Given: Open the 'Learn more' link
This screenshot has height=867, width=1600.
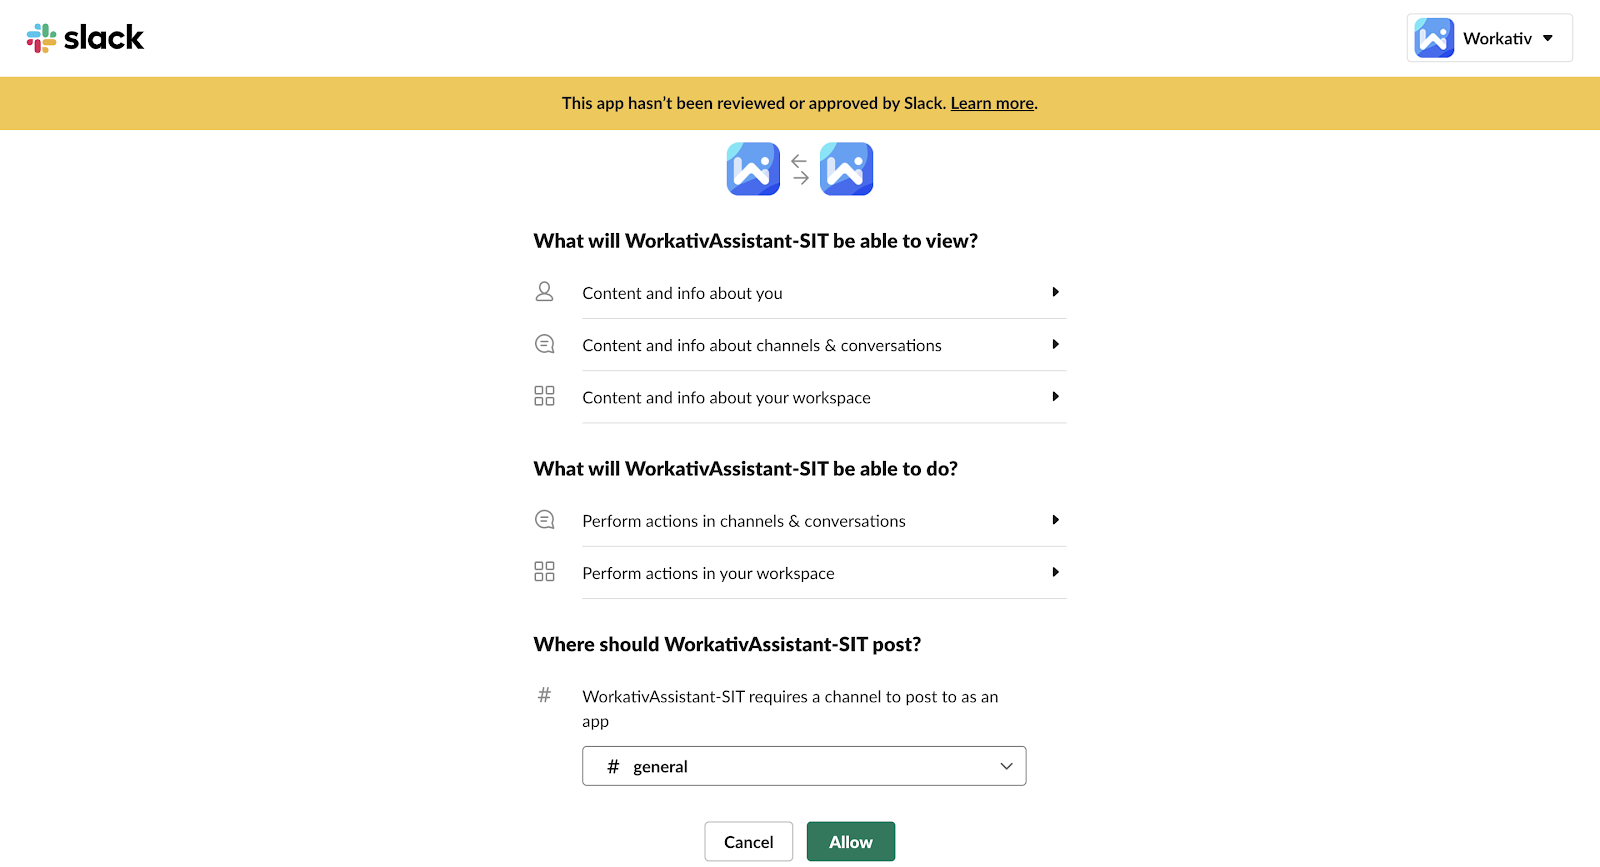Looking at the screenshot, I should click(x=992, y=103).
